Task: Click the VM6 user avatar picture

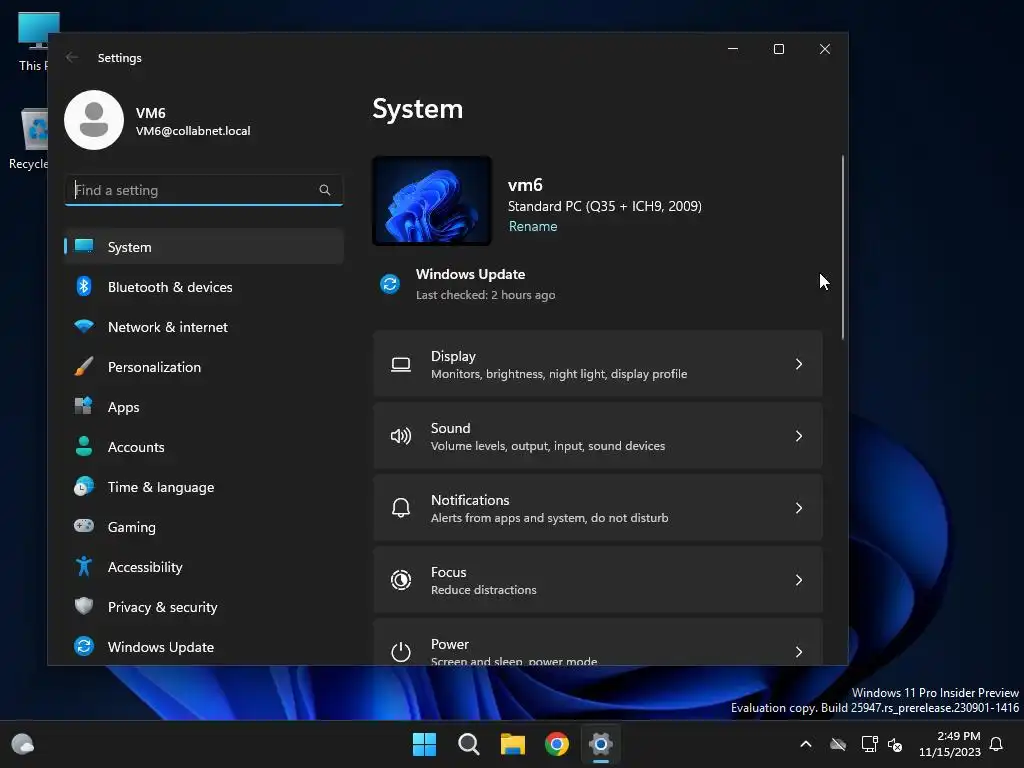Action: click(94, 120)
